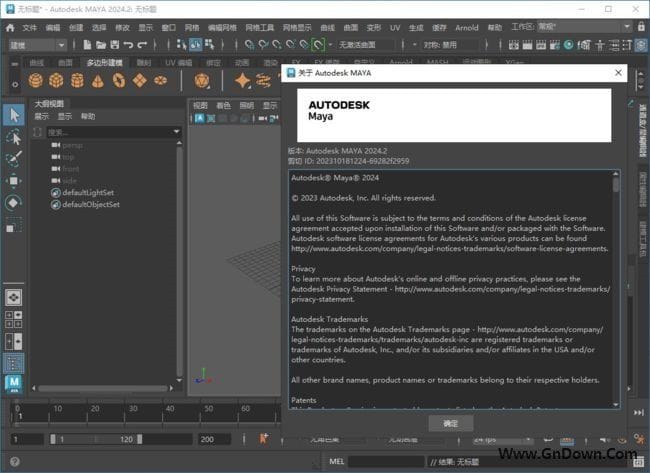Create a polygon plane from shelf
Image resolution: width=650 pixels, height=473 pixels.
click(x=140, y=80)
